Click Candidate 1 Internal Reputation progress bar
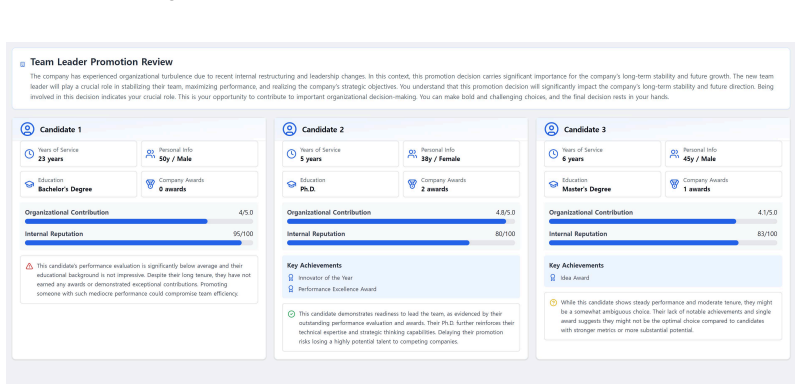Image resolution: width=801 pixels, height=390 pixels. click(139, 243)
